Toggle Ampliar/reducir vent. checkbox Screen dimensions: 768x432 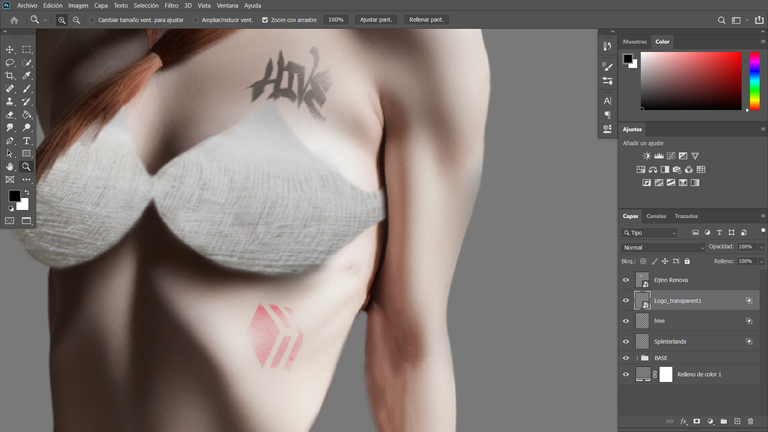click(x=195, y=20)
